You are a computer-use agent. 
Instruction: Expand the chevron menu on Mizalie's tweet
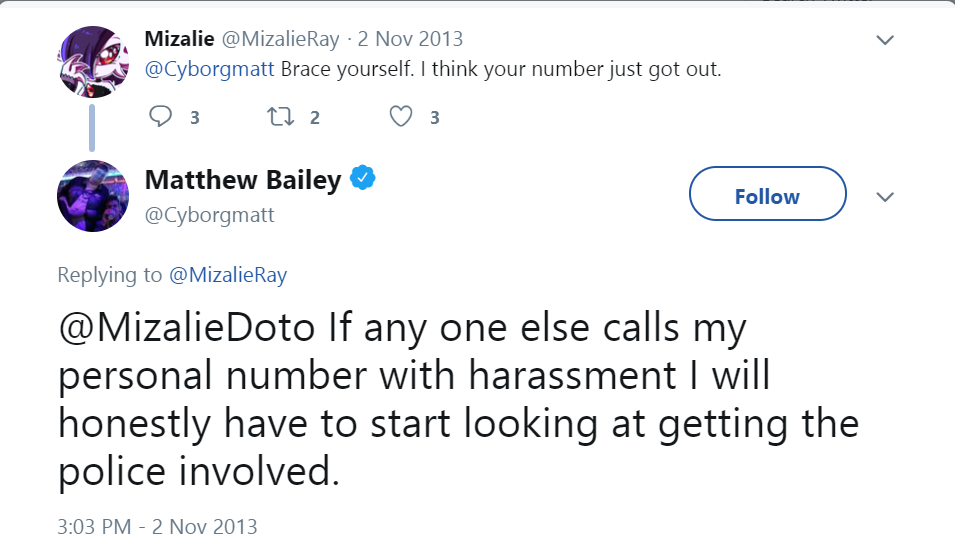(884, 40)
